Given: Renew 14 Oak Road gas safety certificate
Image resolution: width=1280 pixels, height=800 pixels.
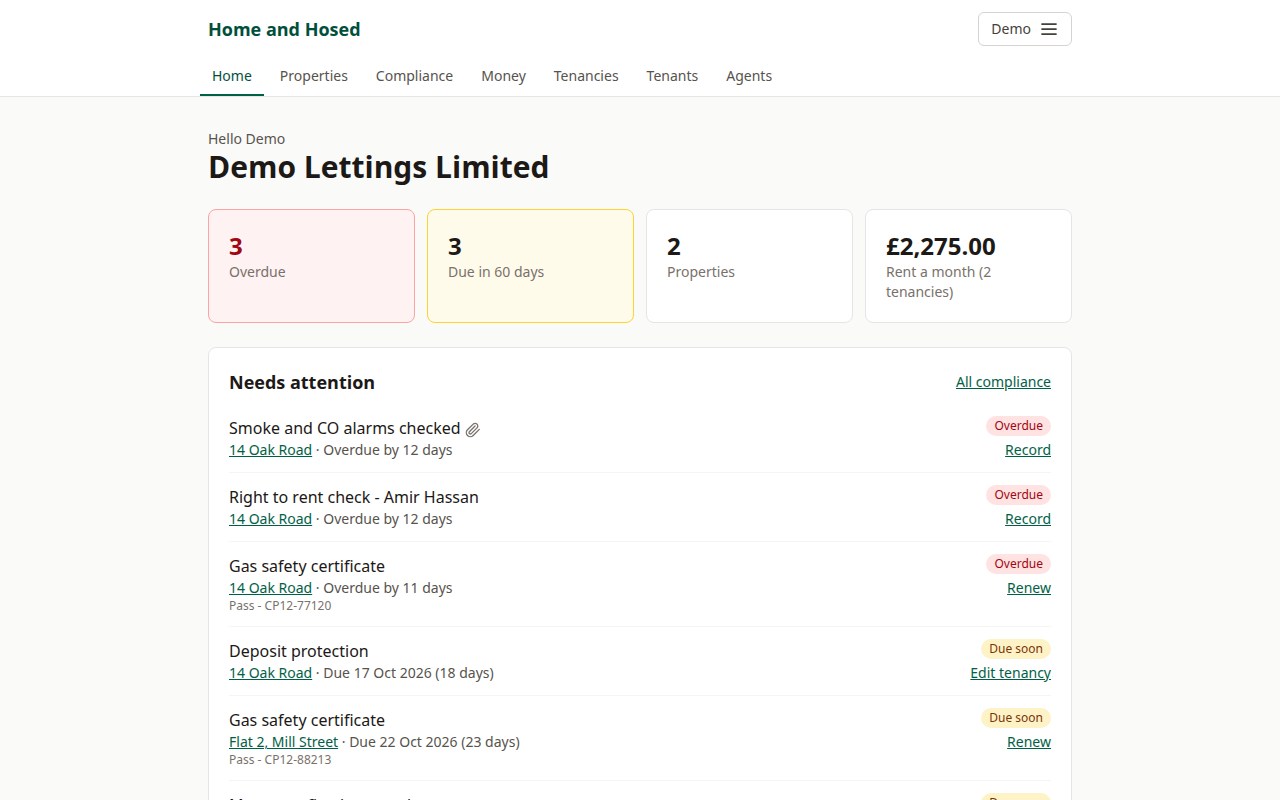Looking at the screenshot, I should click(1029, 588).
